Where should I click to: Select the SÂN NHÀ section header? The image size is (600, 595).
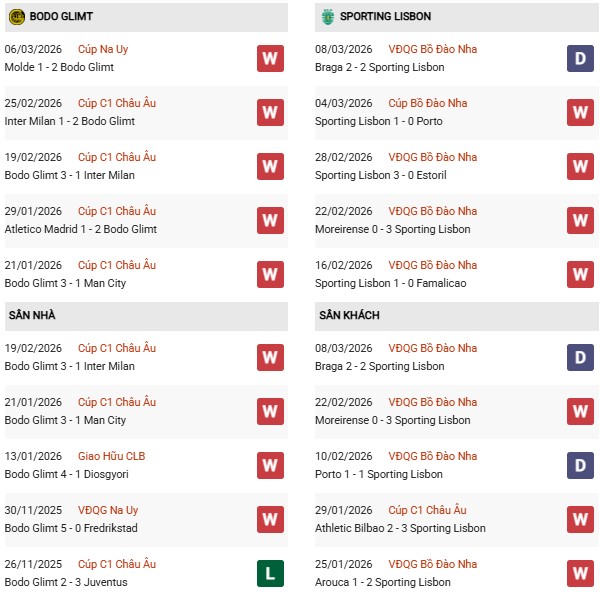point(32,315)
